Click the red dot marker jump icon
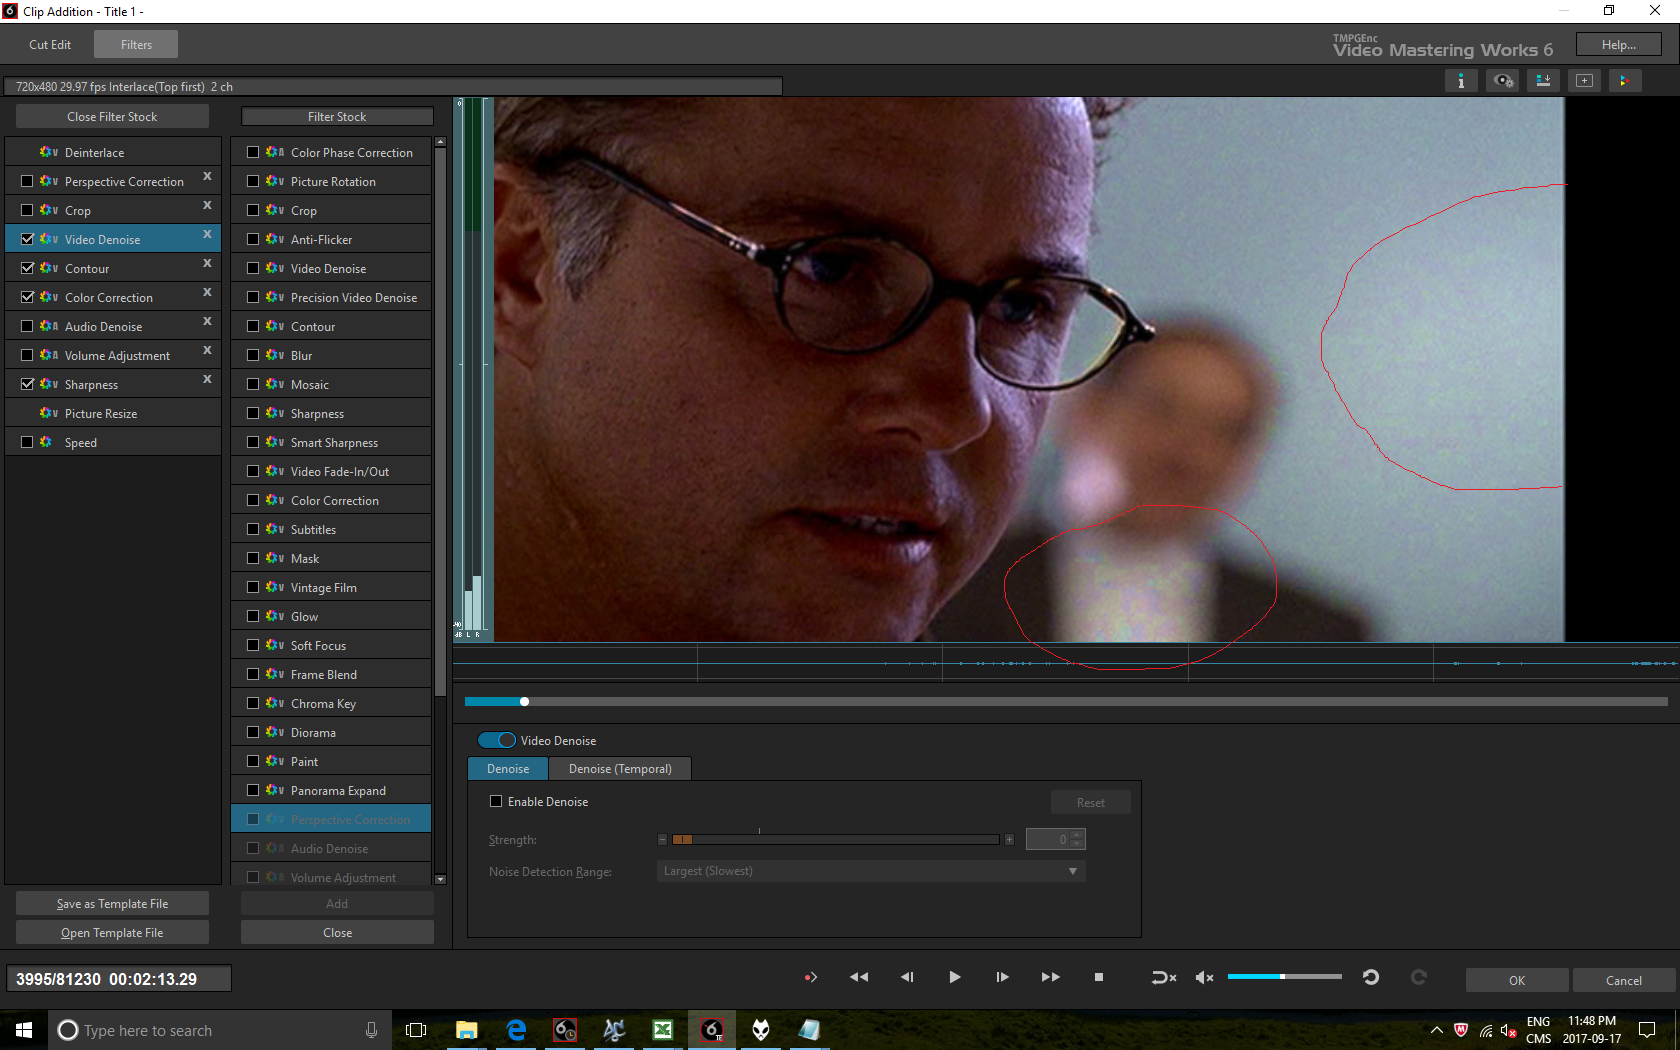Viewport: 1680px width, 1050px height. pyautogui.click(x=811, y=977)
